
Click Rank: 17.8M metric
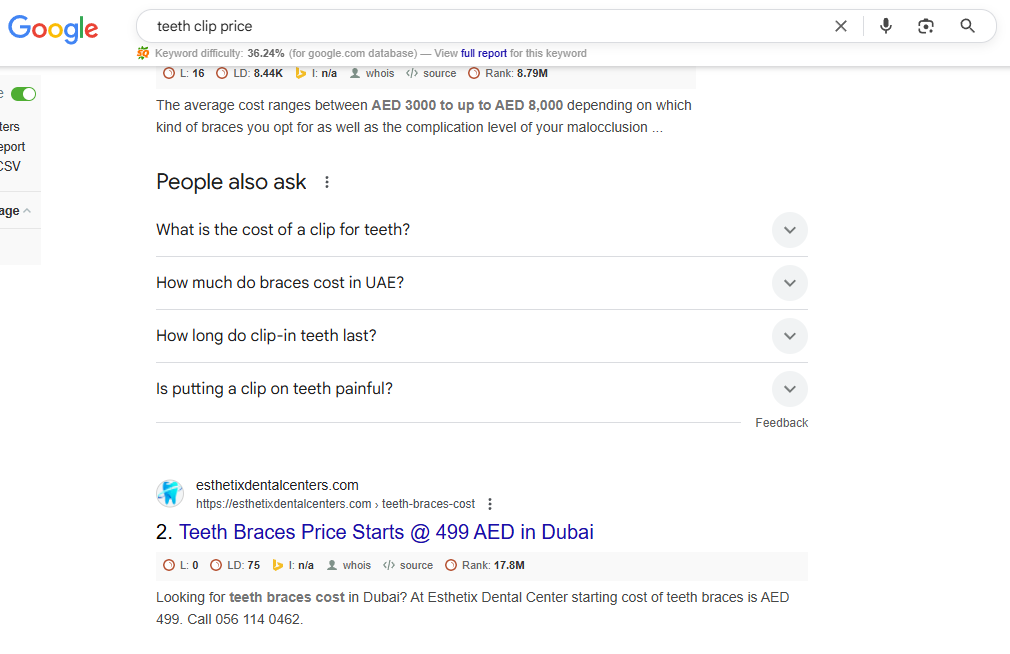[x=484, y=565]
